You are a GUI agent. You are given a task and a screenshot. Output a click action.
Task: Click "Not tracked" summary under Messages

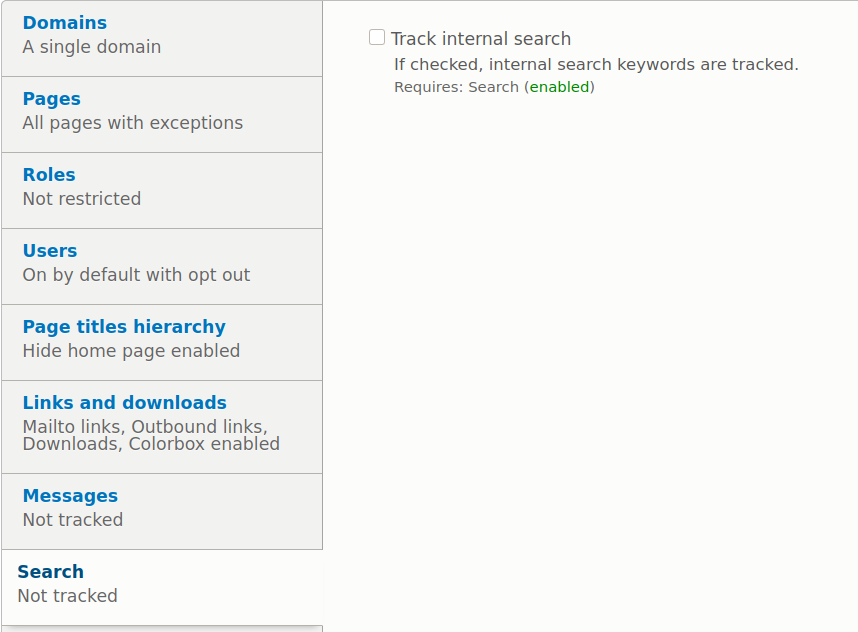coord(73,520)
